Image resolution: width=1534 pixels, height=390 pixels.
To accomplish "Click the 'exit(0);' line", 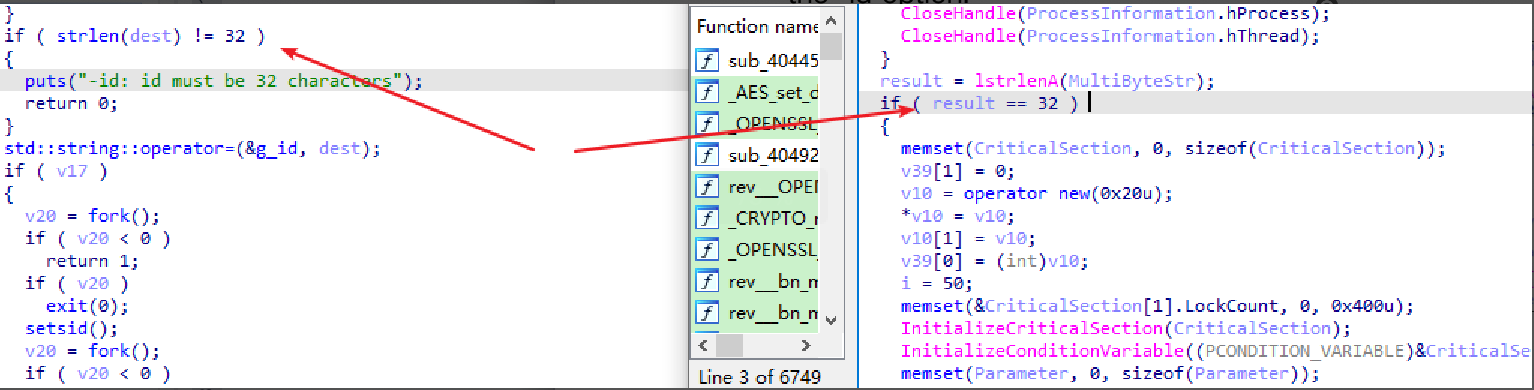I will point(87,306).
